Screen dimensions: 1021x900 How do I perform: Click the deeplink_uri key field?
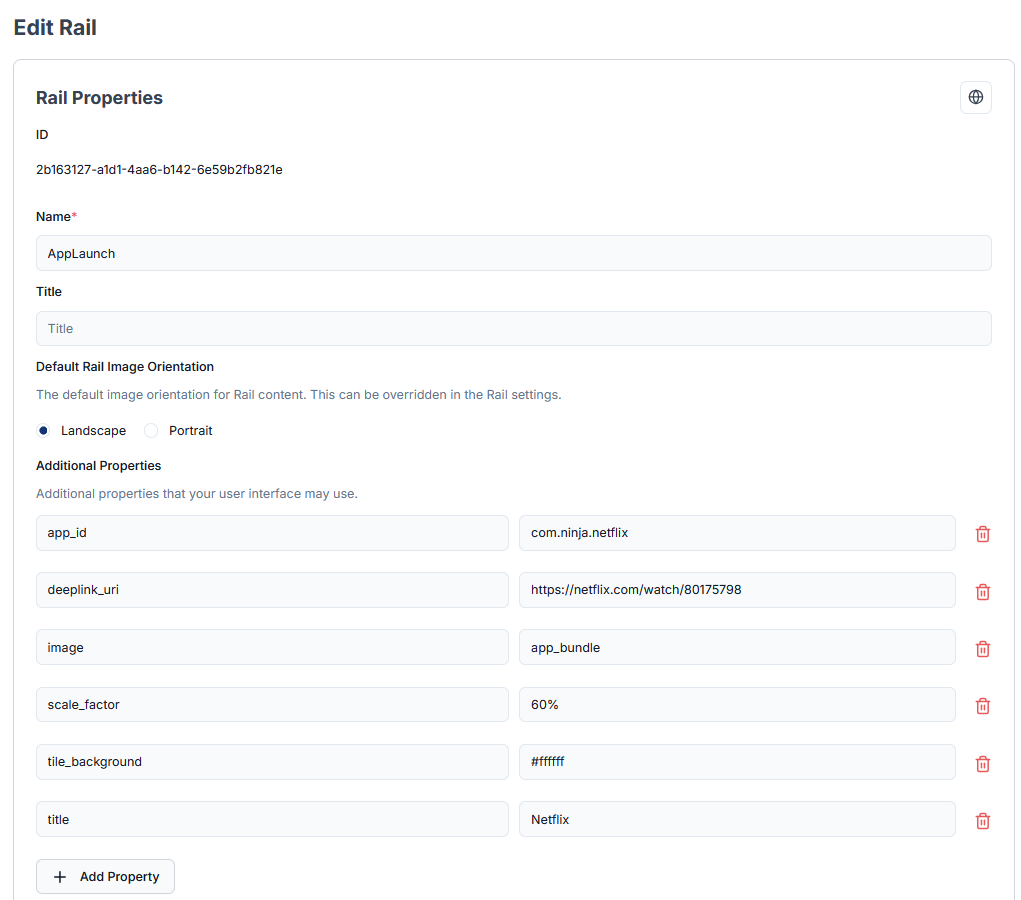pyautogui.click(x=272, y=590)
